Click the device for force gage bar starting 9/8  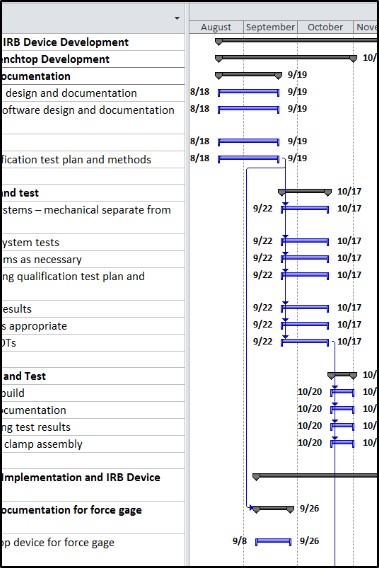click(x=273, y=542)
